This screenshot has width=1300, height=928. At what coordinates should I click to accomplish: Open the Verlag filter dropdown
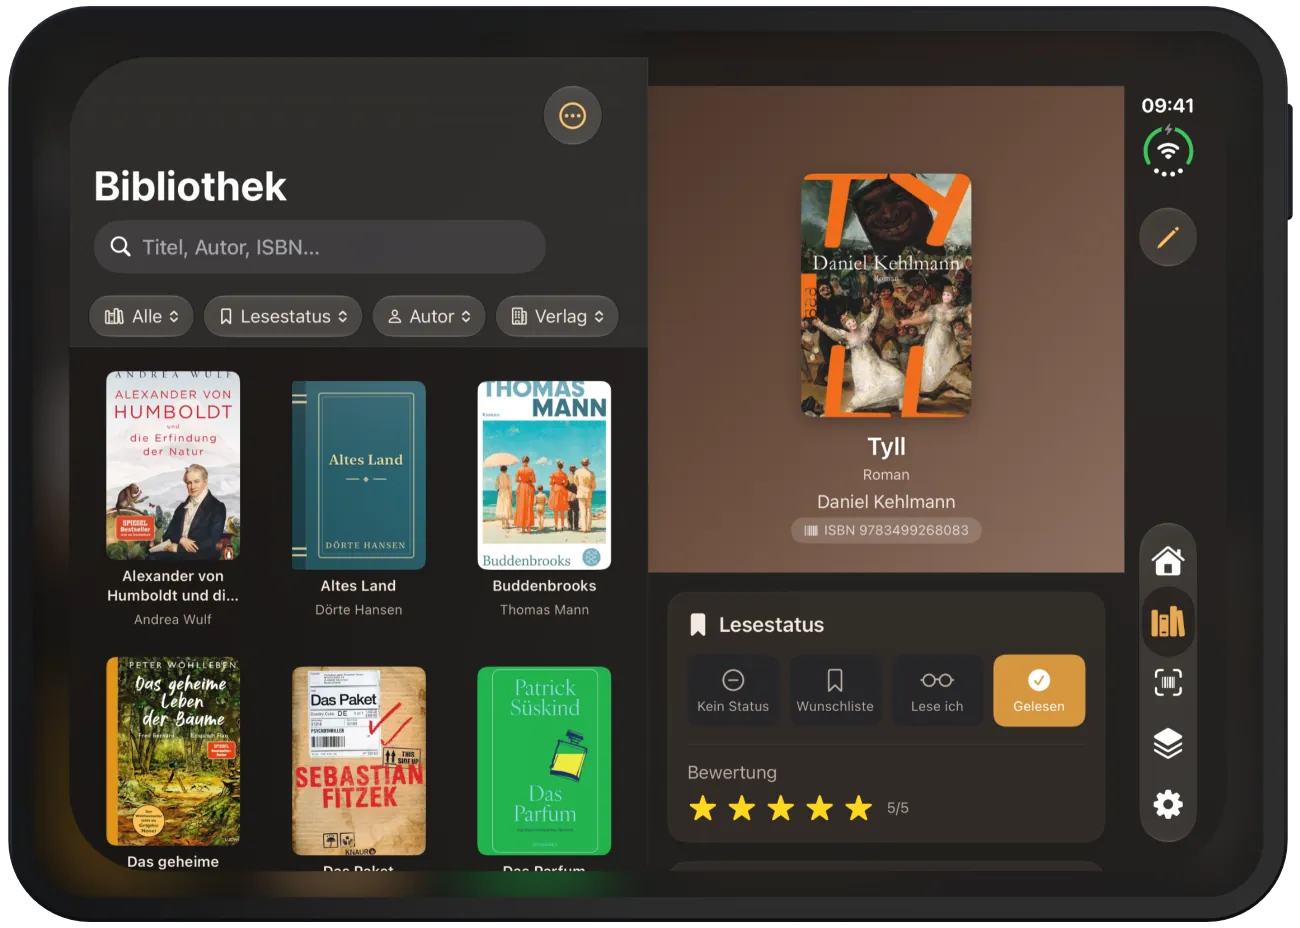[557, 316]
